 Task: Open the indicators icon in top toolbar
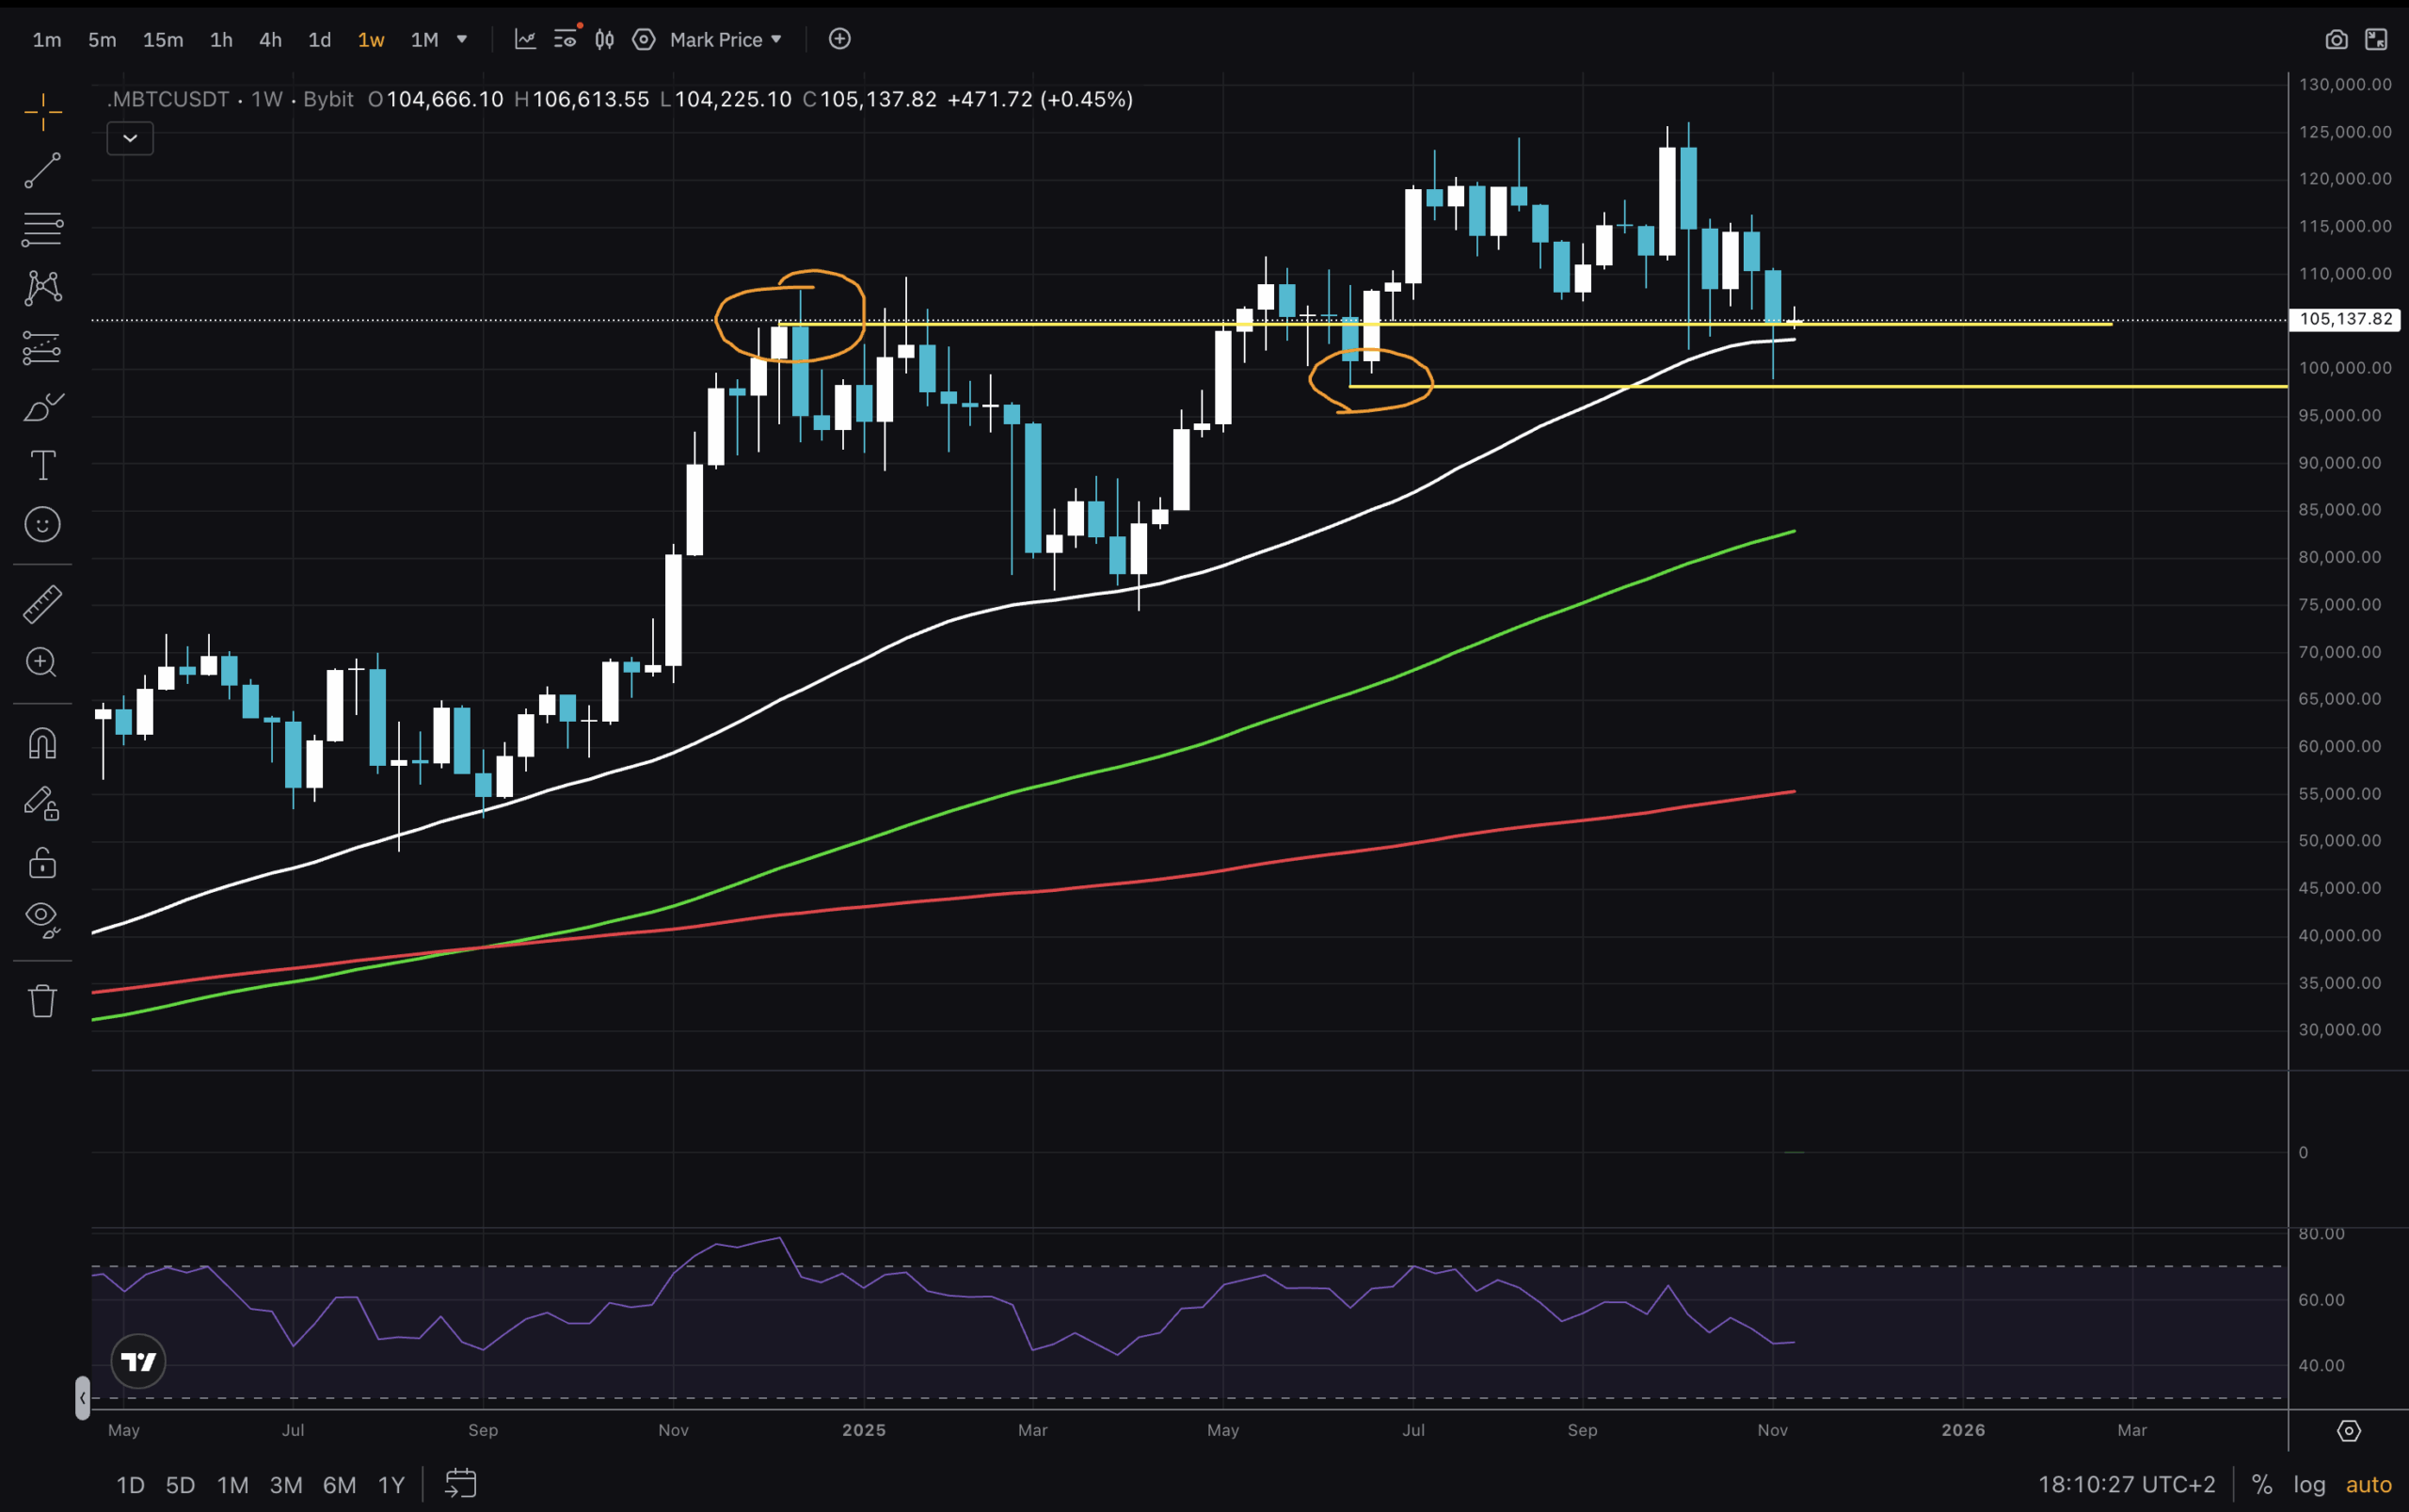[x=525, y=39]
